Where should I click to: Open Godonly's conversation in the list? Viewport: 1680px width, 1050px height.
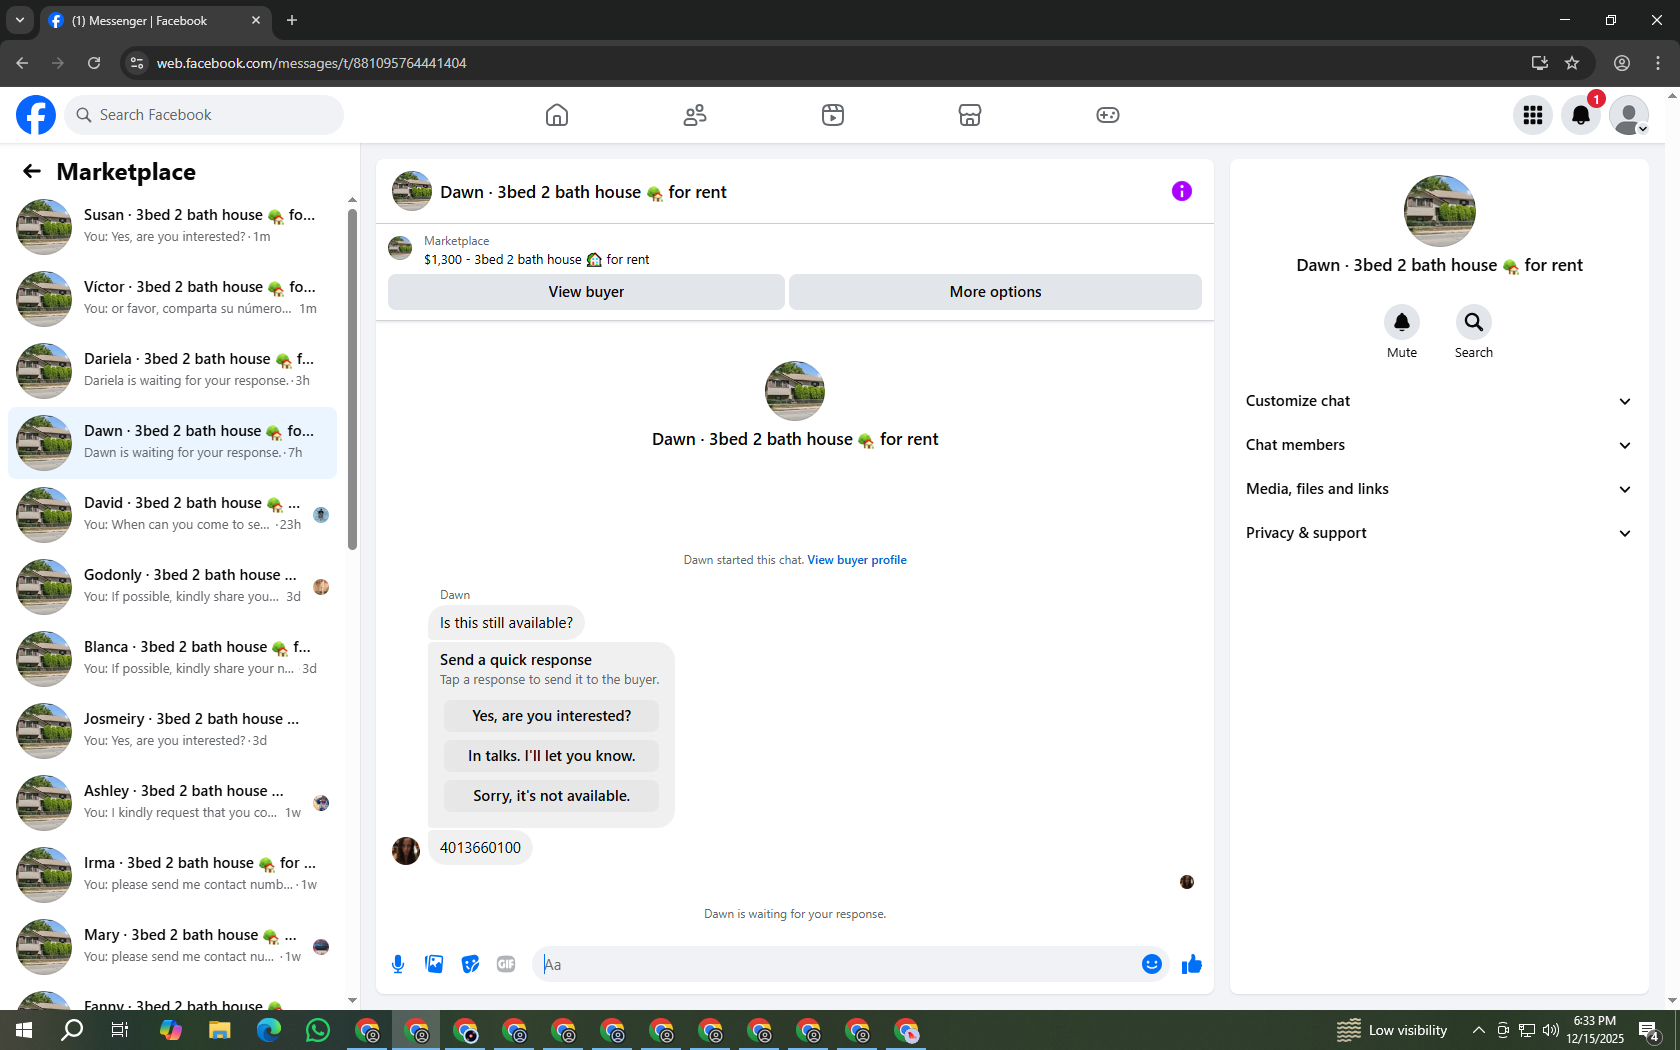point(172,587)
